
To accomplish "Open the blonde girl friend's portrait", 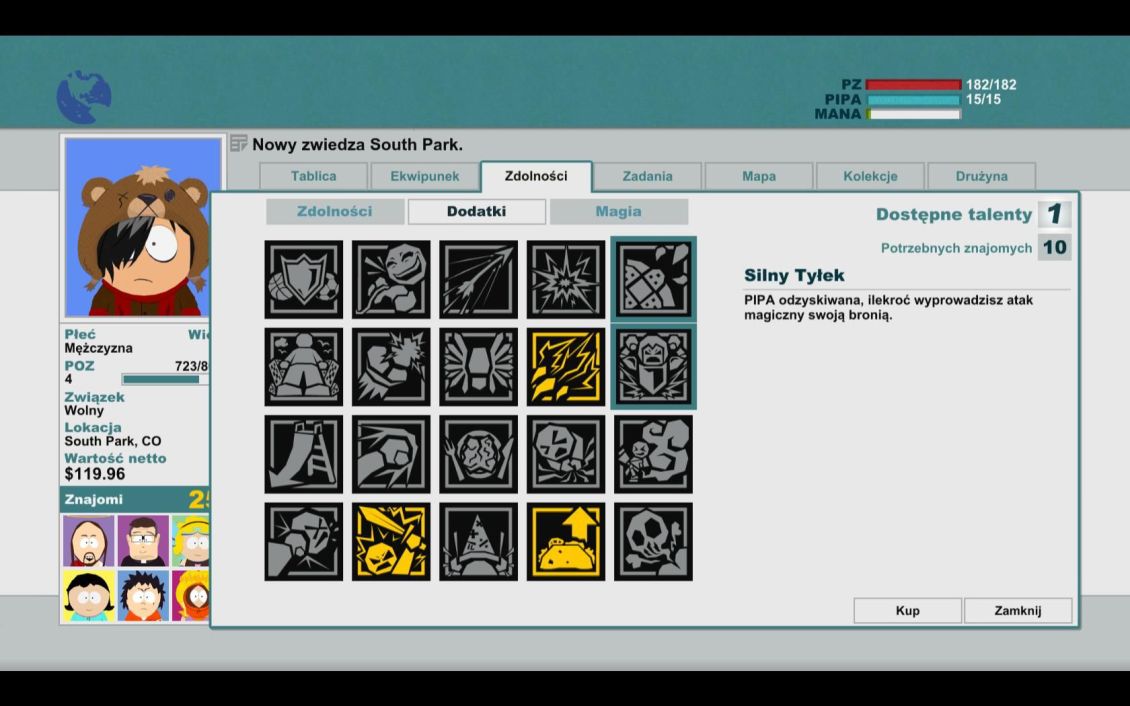I will click(x=191, y=541).
